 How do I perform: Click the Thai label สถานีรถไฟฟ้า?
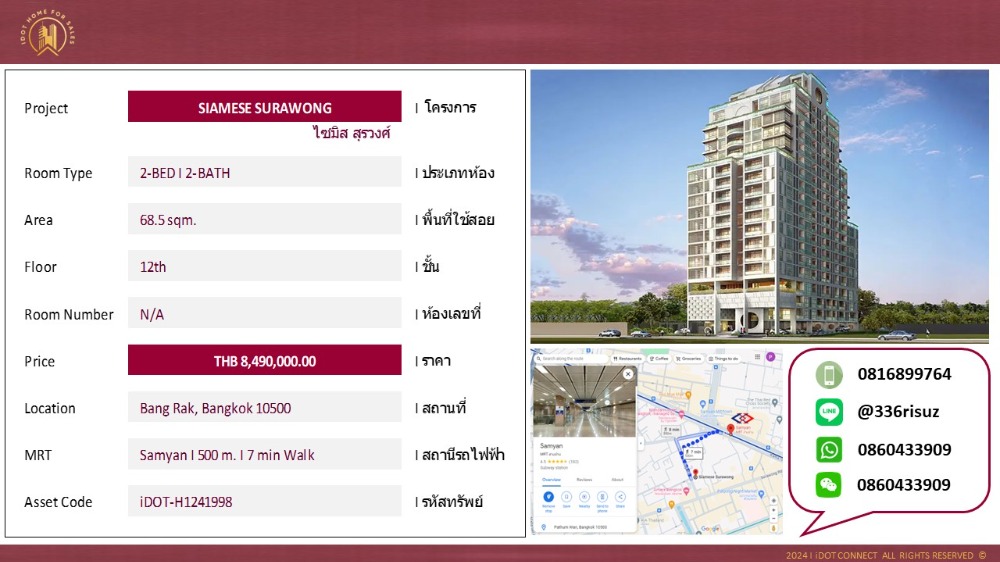click(464, 455)
